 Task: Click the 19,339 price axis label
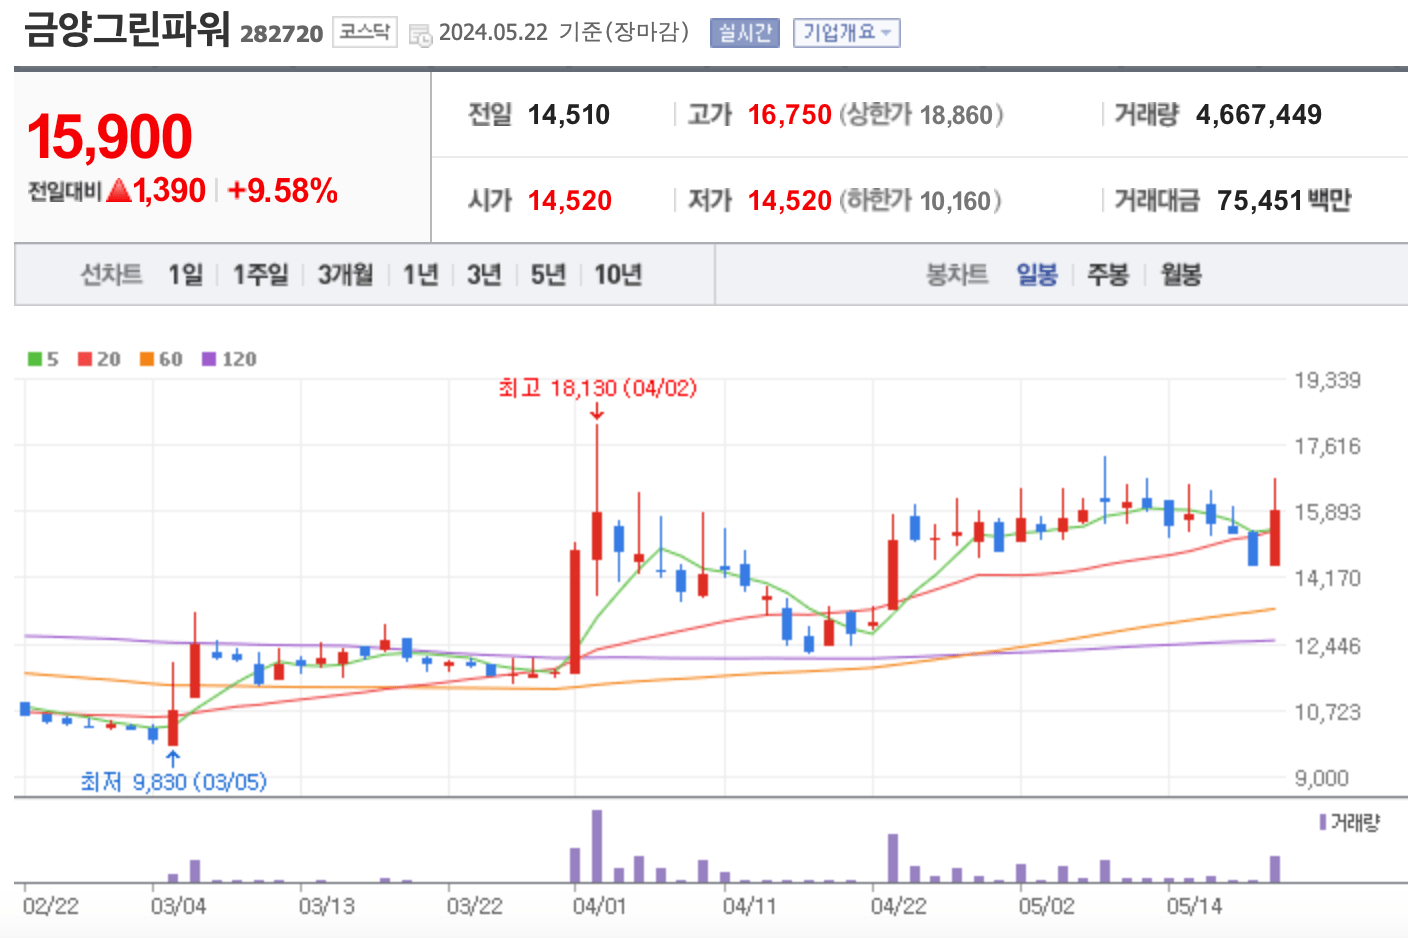pyautogui.click(x=1328, y=380)
